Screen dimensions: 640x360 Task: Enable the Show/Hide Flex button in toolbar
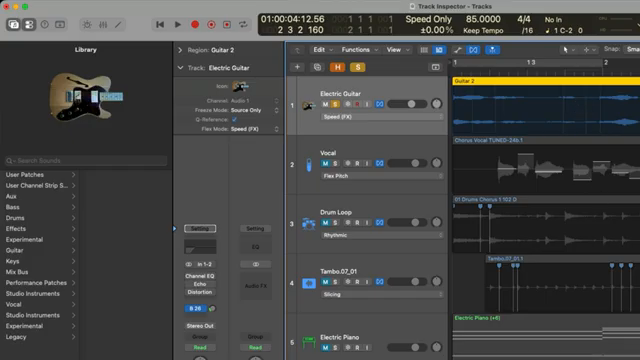coord(473,50)
